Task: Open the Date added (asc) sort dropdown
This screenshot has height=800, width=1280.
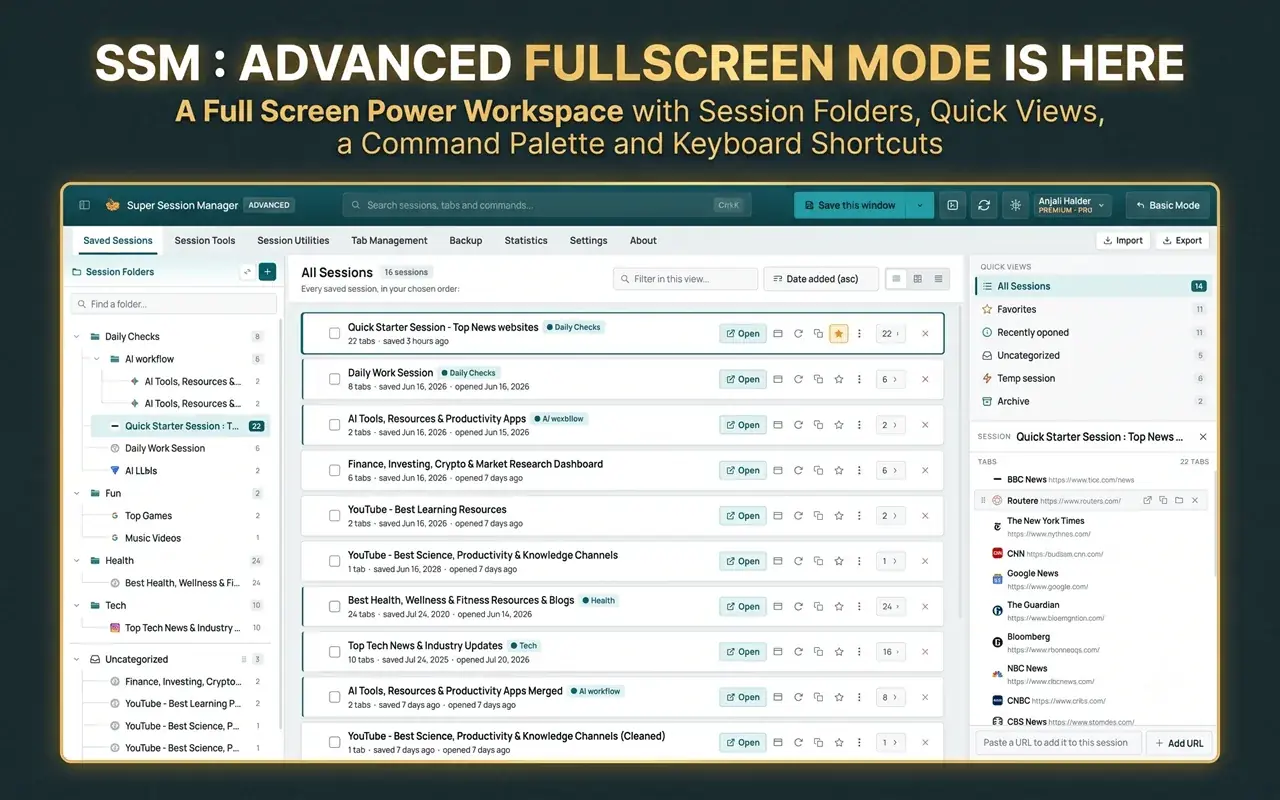Action: (821, 279)
